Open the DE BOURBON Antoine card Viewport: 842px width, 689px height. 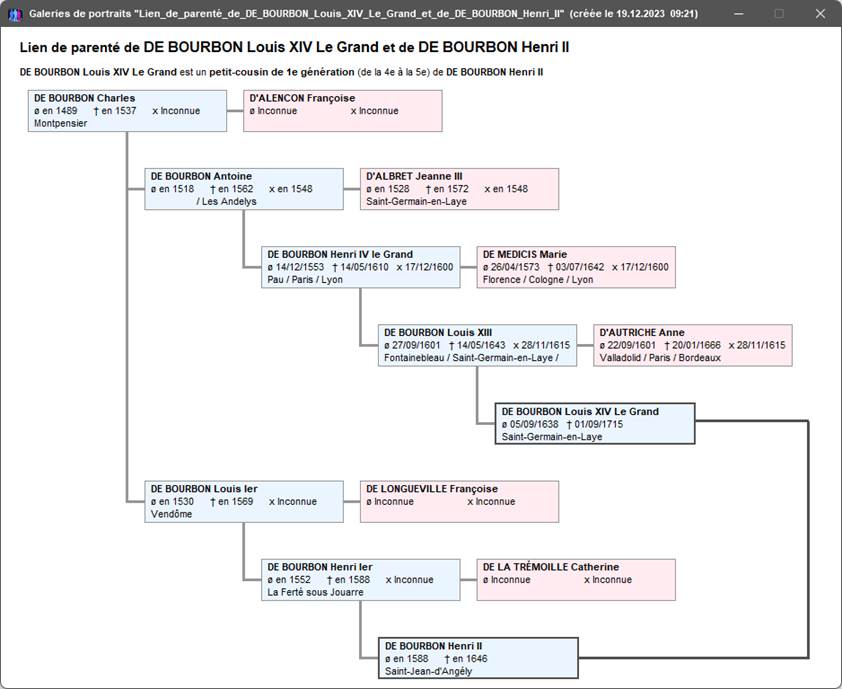click(x=244, y=189)
